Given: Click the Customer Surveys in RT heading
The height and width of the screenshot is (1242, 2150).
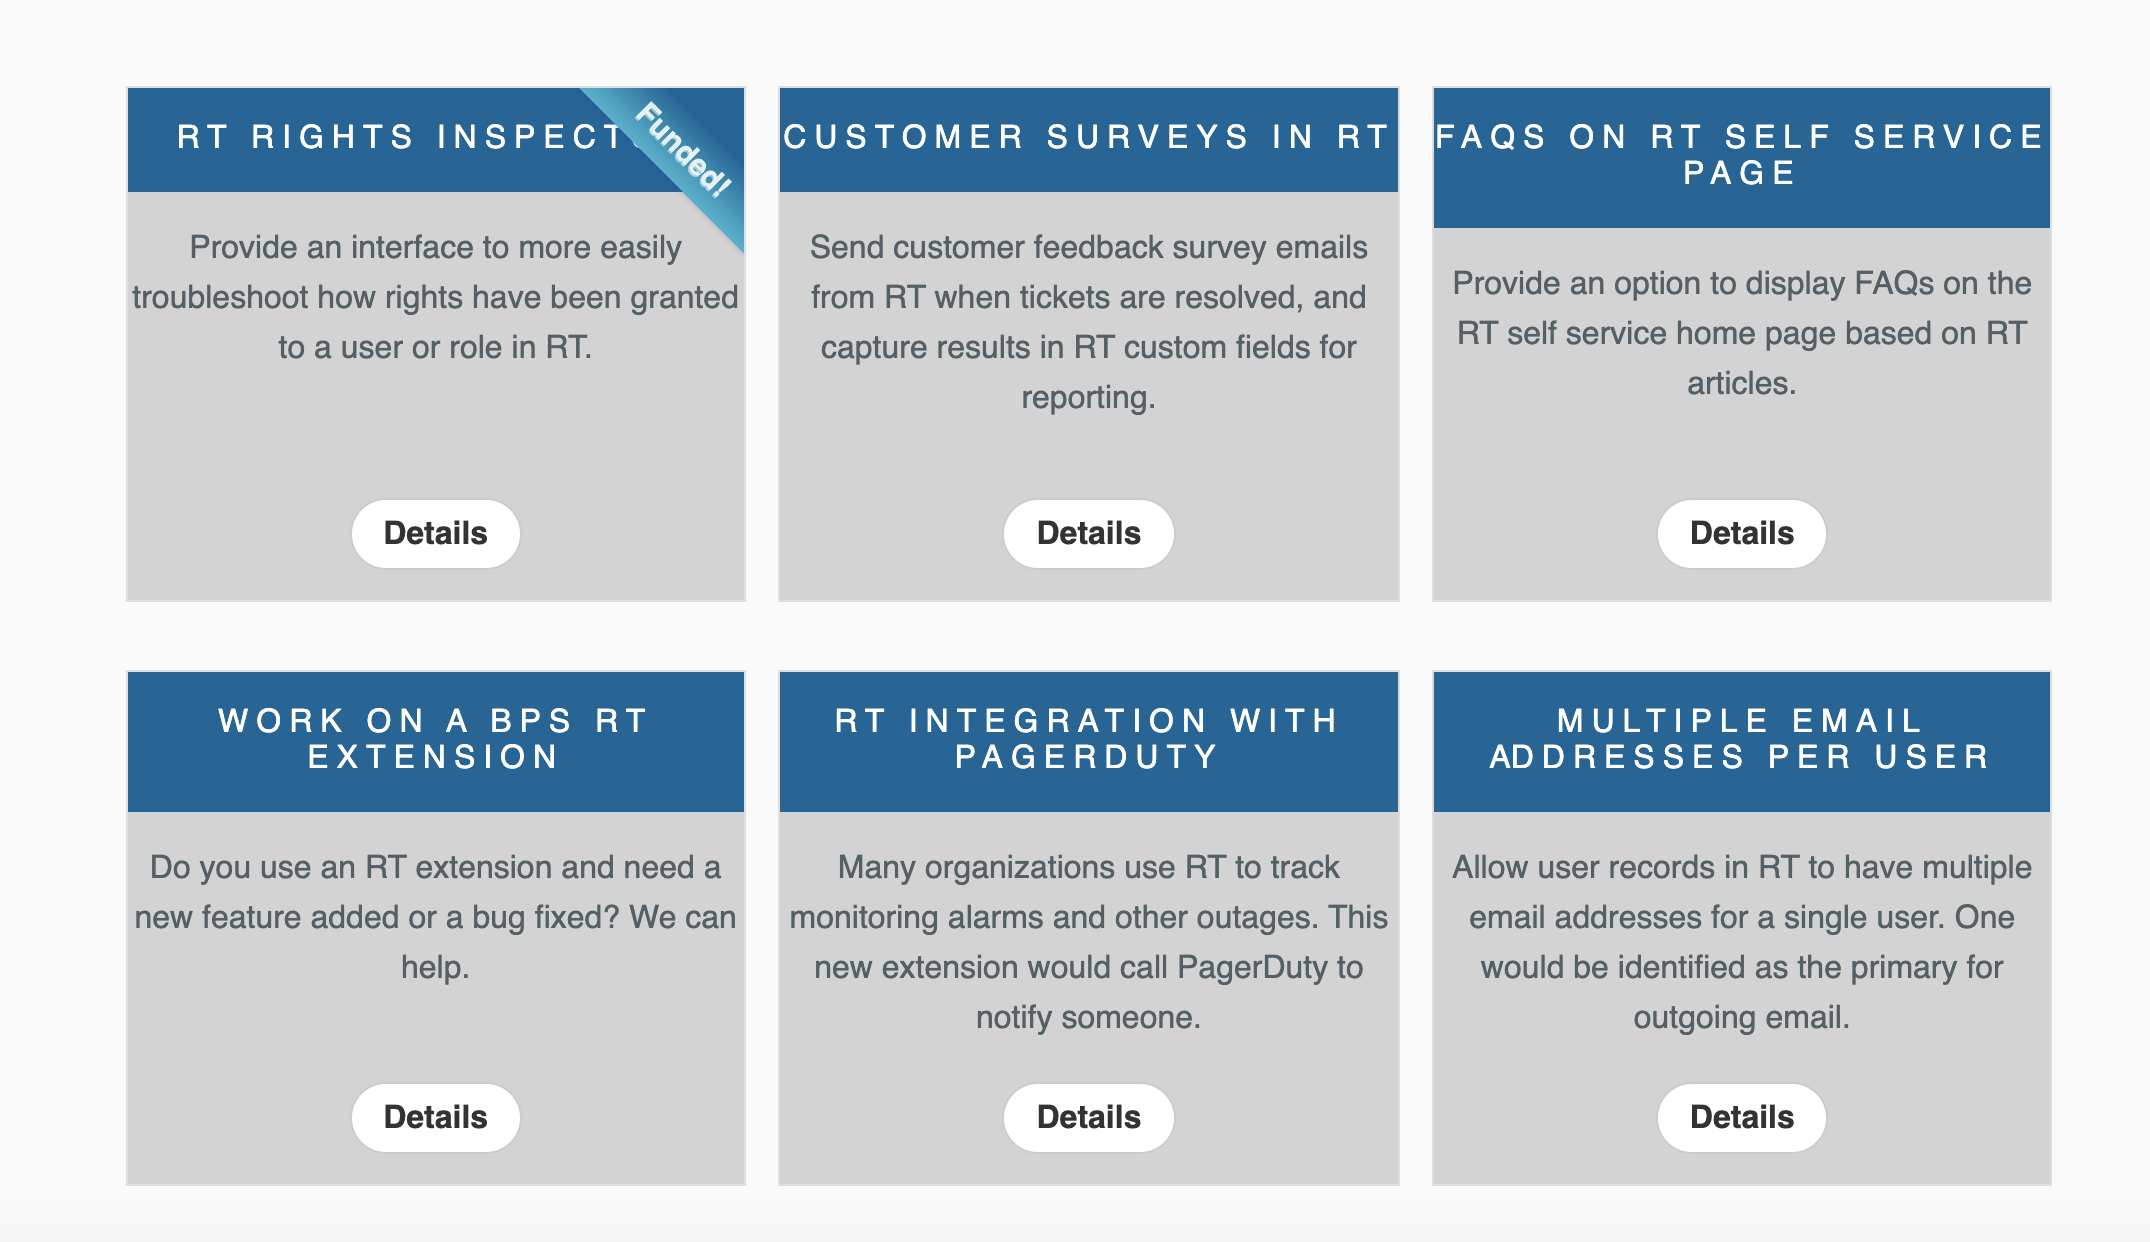Looking at the screenshot, I should tap(1088, 137).
